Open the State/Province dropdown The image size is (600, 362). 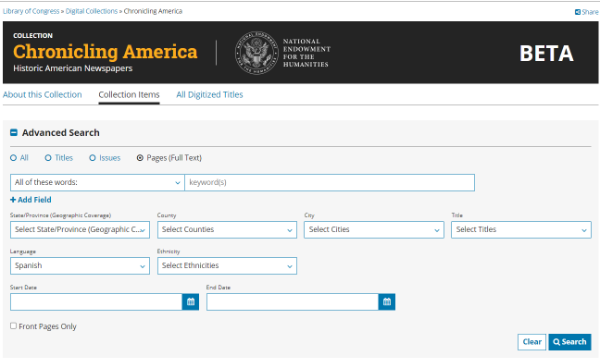[80, 230]
